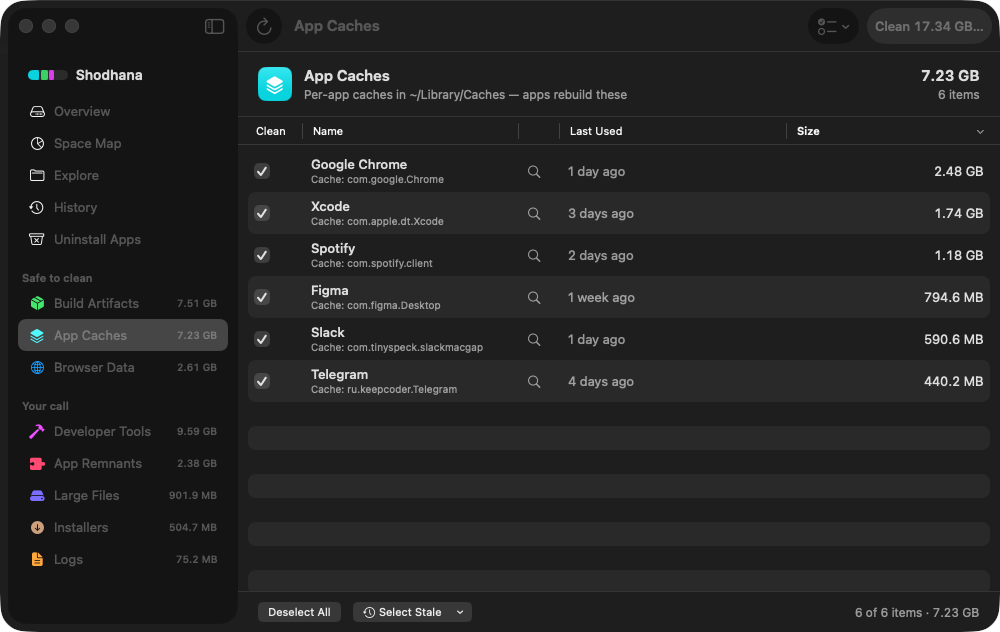Uncheck Spotify cache checkbox

click(x=262, y=256)
